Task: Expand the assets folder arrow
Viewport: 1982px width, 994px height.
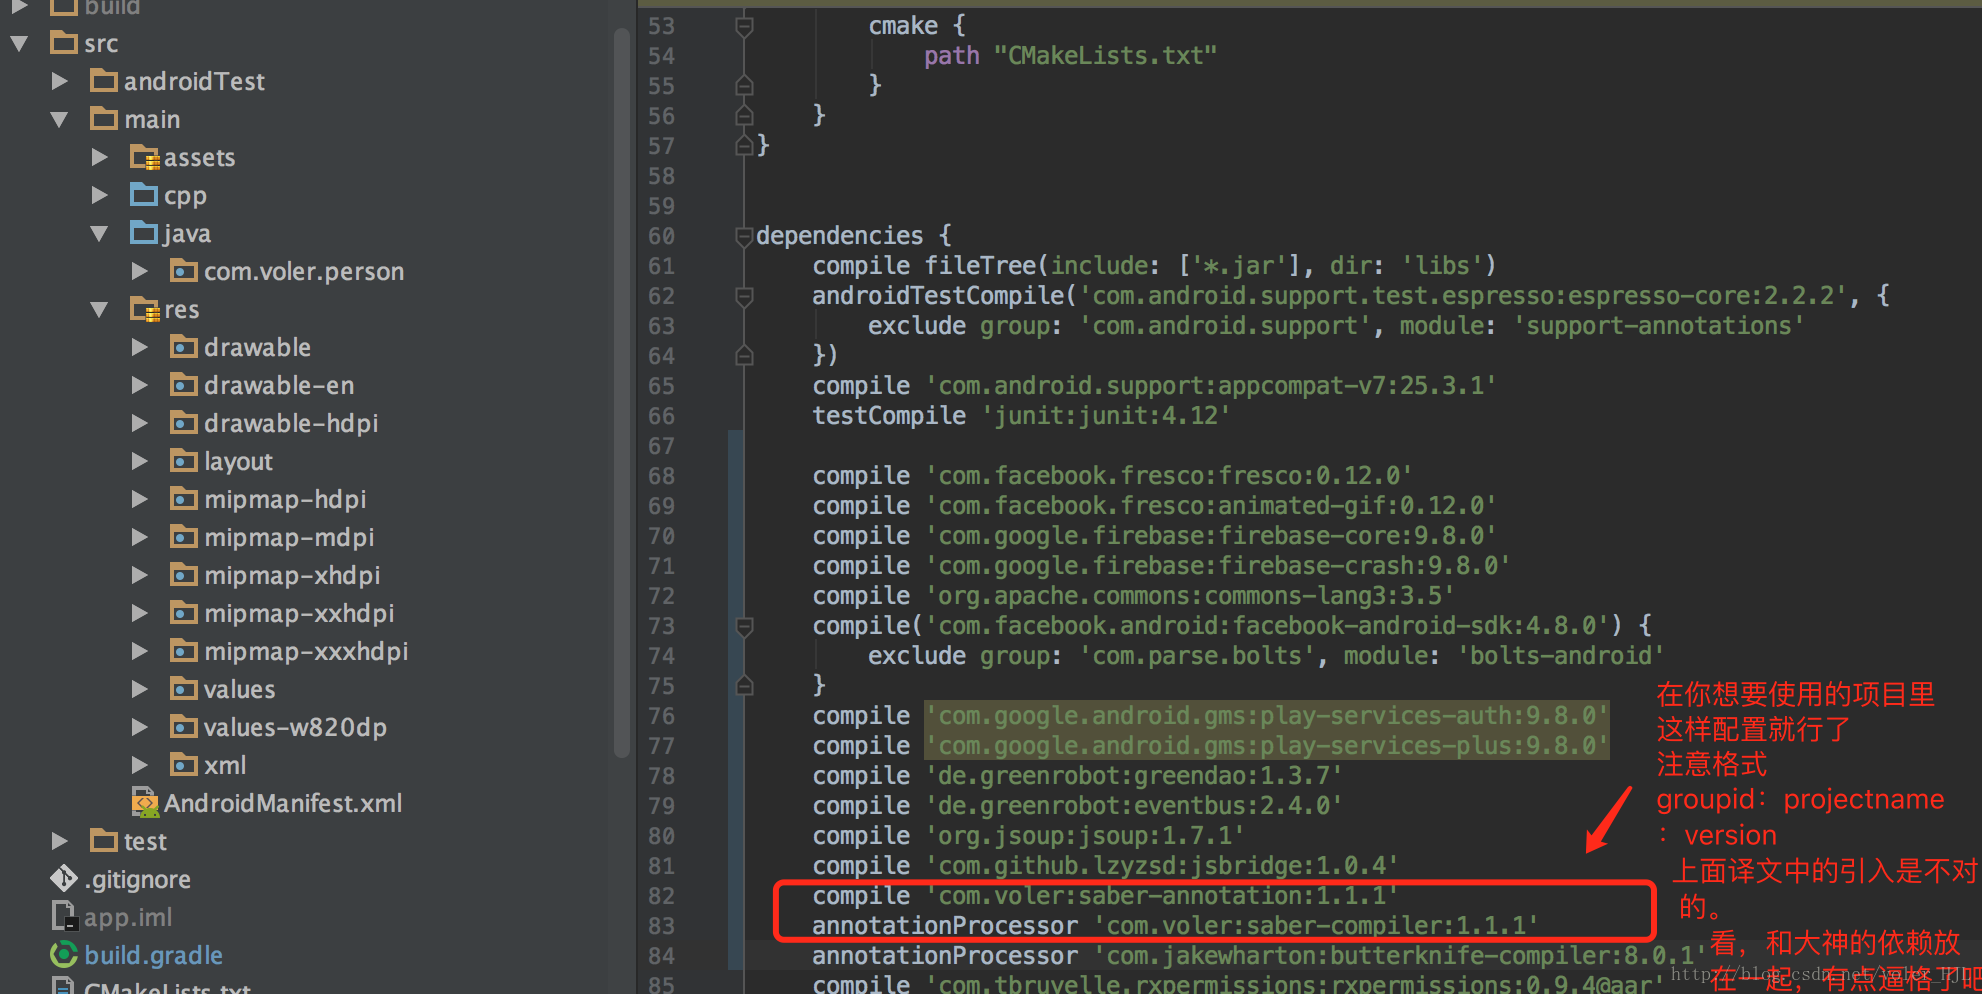Action: click(x=99, y=157)
